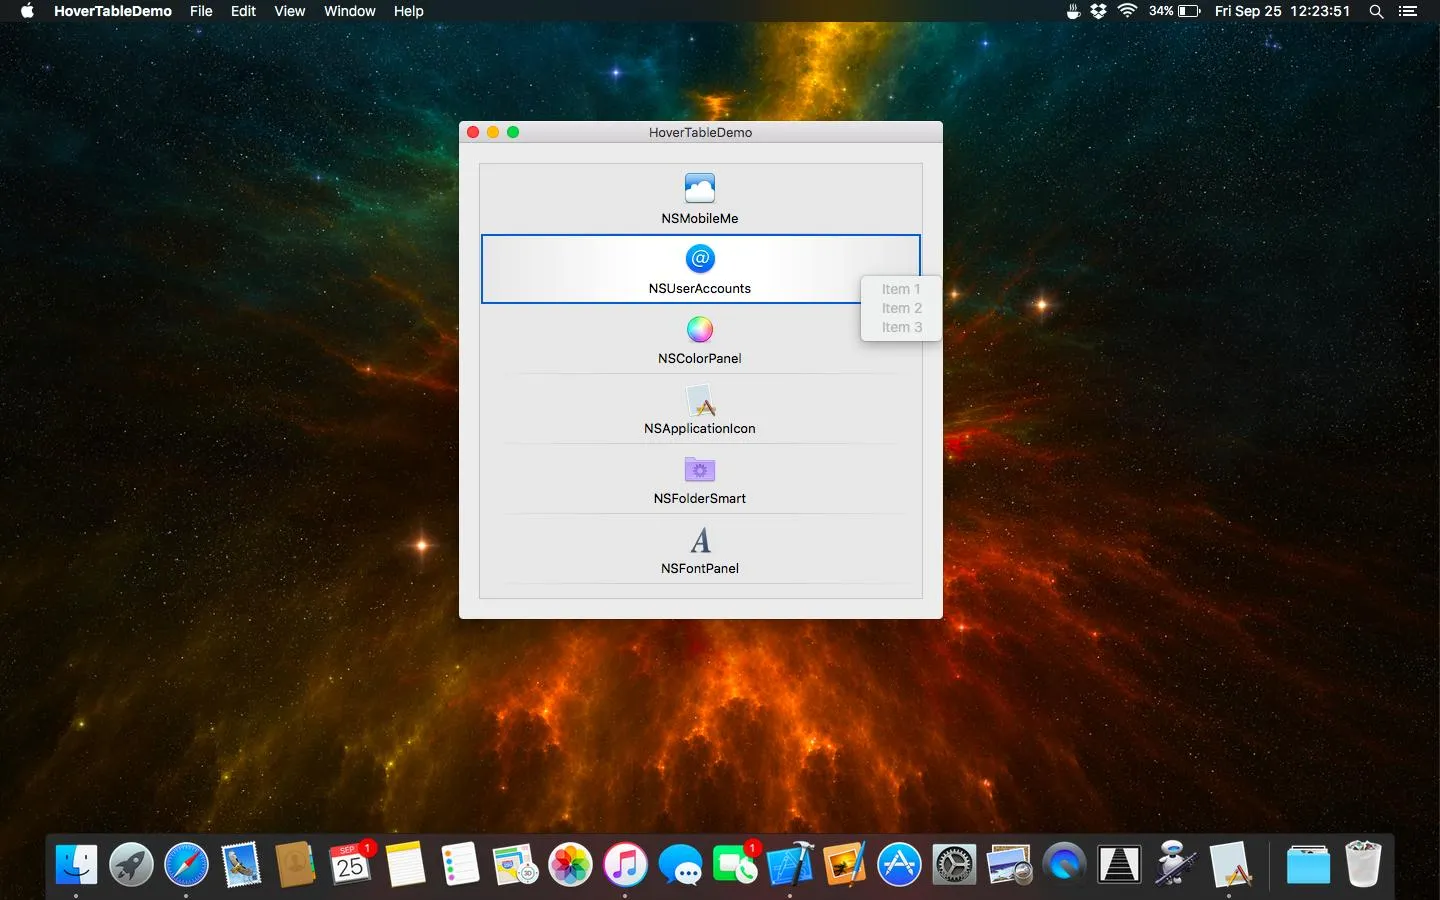
Task: Open Spotlight search
Action: point(1377,11)
